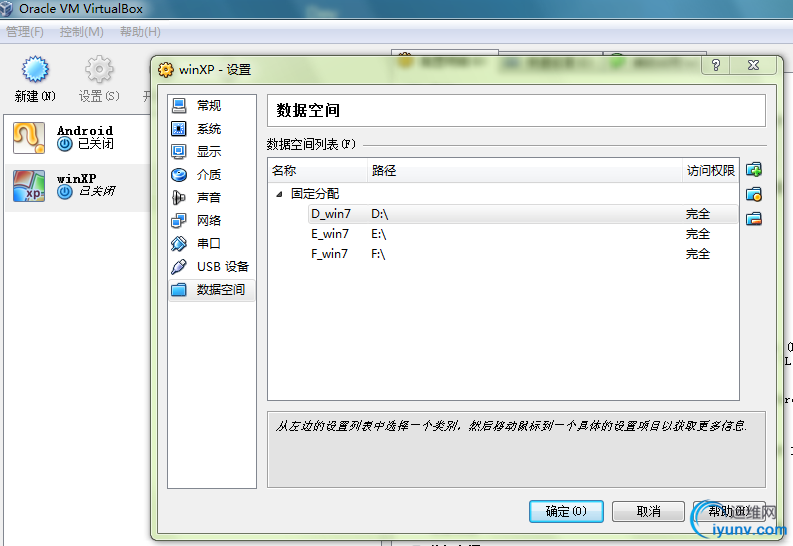Select the 数据空间 shared folders category
The image size is (793, 546).
(x=211, y=290)
